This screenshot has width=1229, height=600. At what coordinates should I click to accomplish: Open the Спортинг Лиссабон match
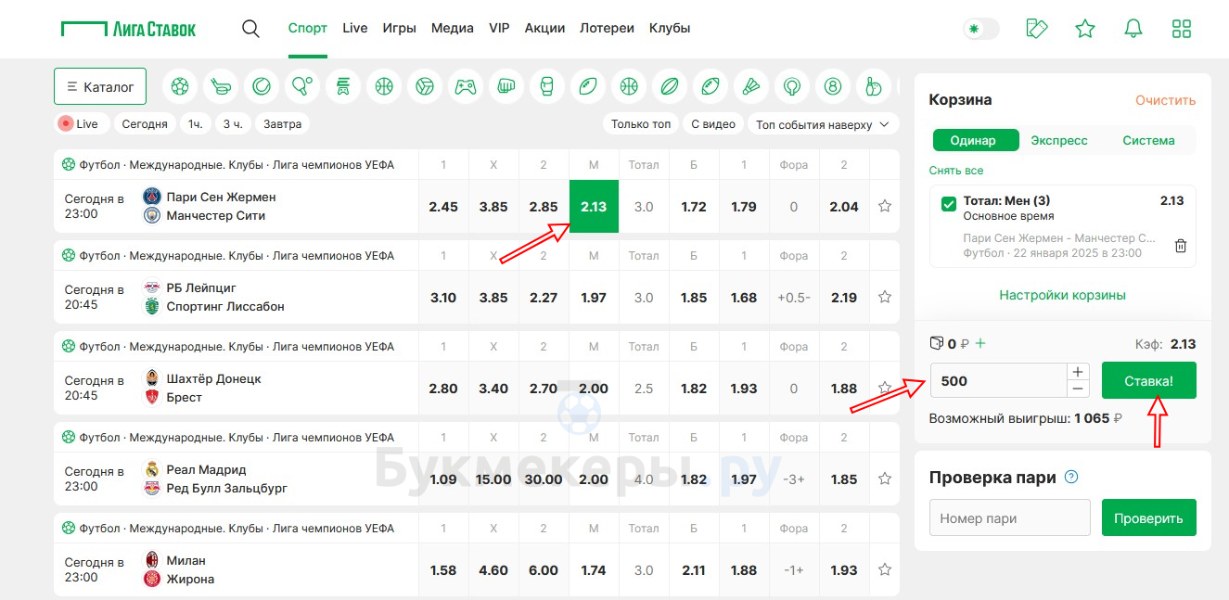pyautogui.click(x=225, y=306)
